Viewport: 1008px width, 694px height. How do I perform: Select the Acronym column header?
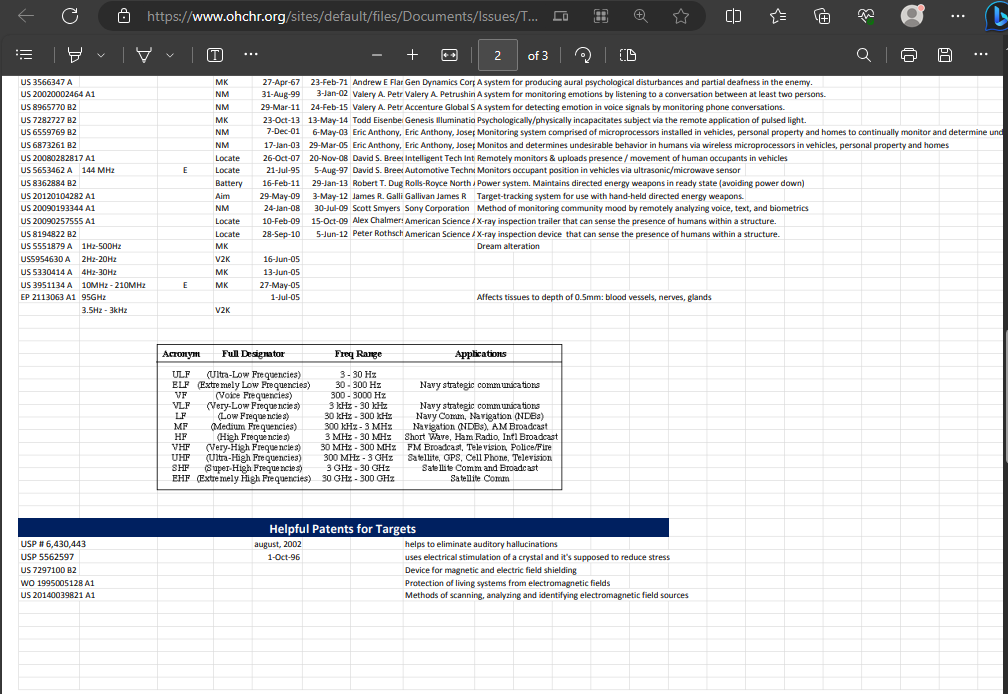tap(181, 354)
